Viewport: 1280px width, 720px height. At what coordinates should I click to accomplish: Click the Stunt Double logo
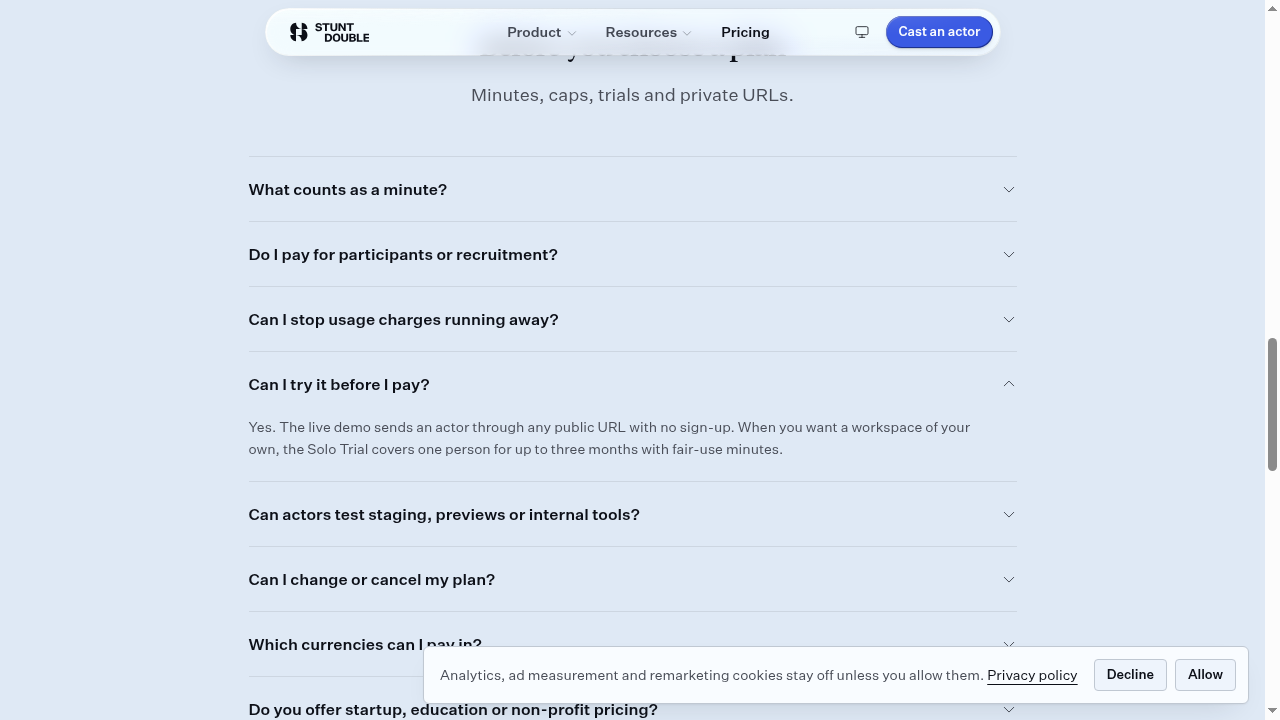coord(329,32)
